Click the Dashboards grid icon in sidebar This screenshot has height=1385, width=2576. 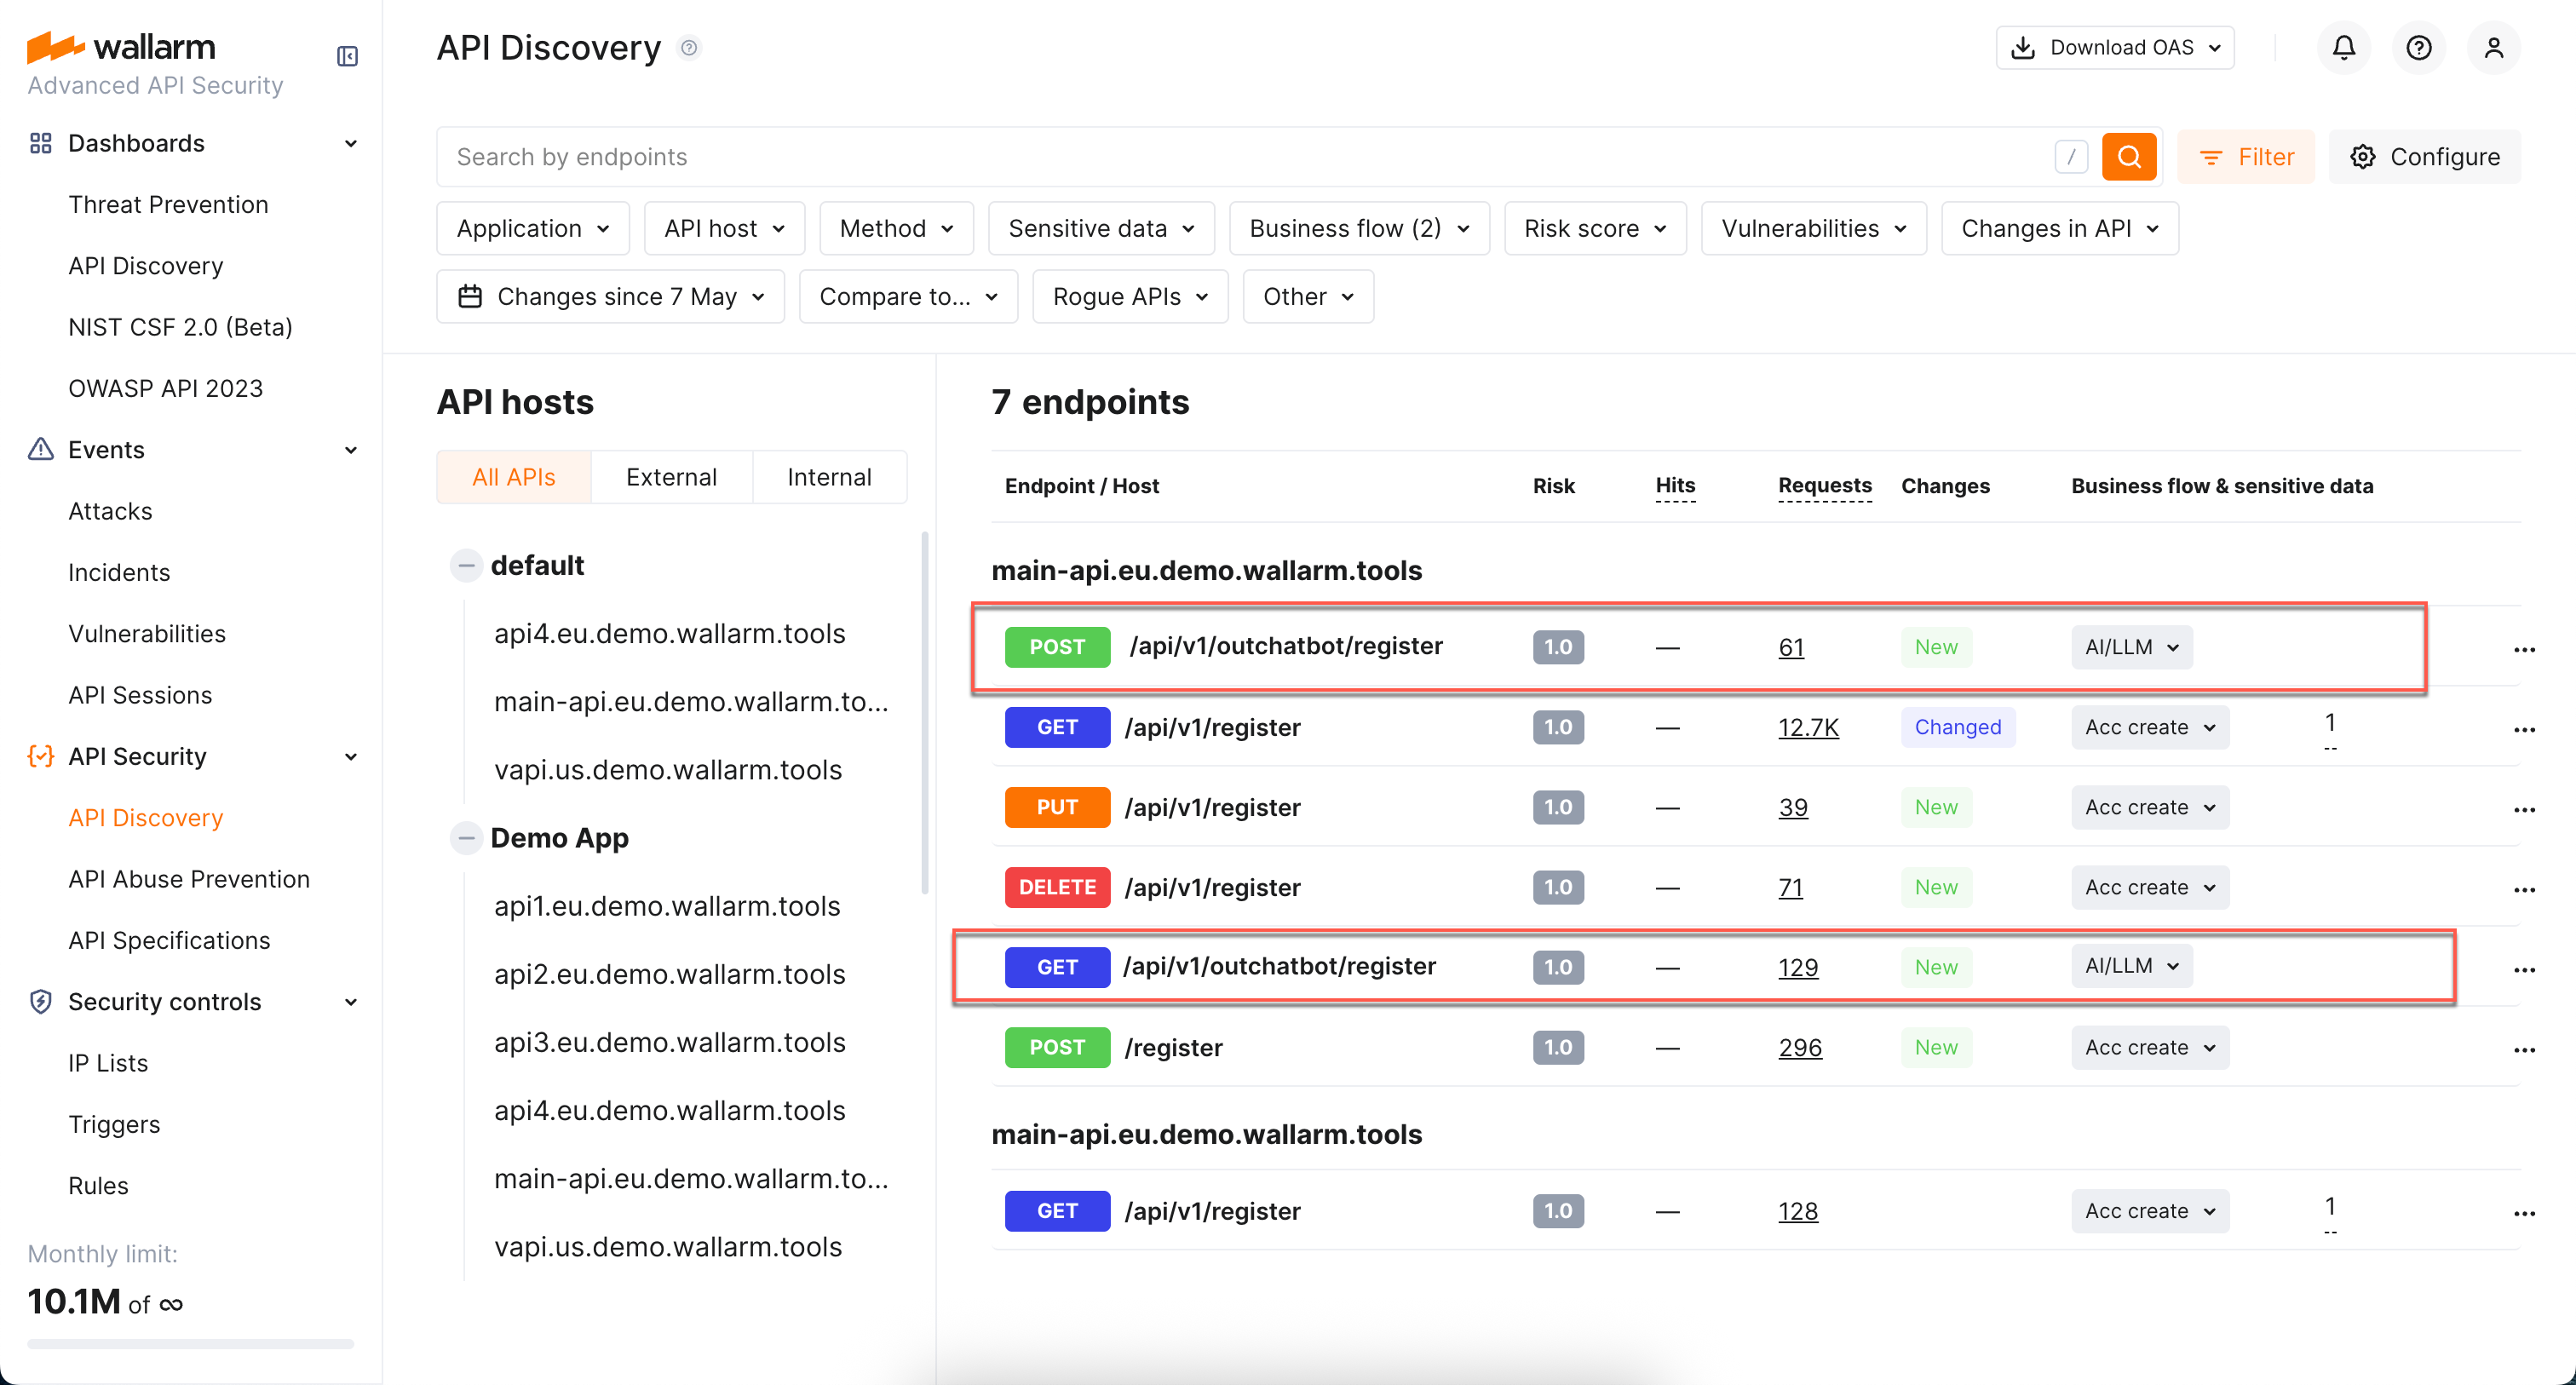pos(40,143)
